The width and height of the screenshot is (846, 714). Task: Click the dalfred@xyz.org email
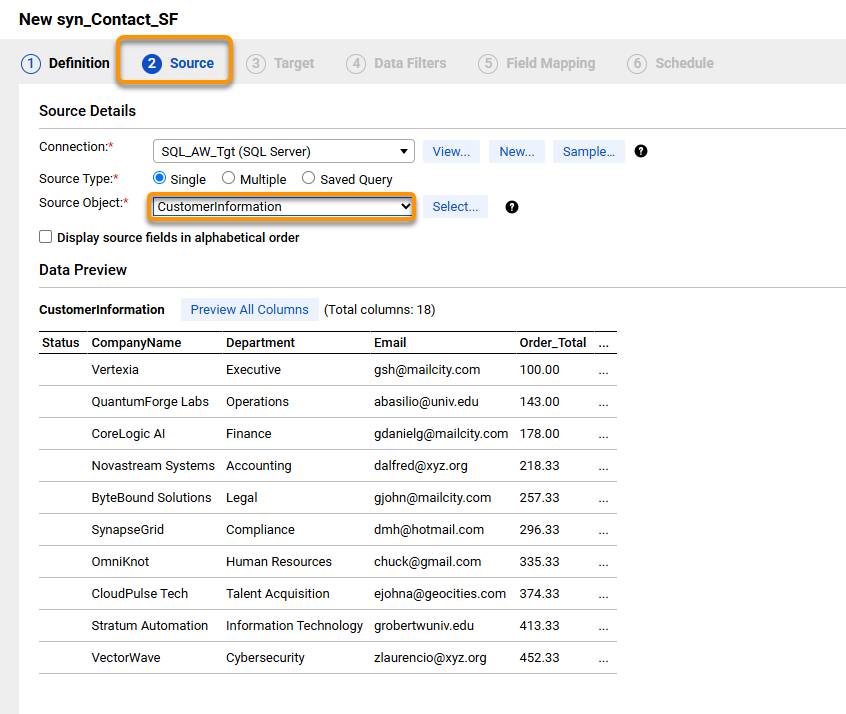tap(421, 466)
